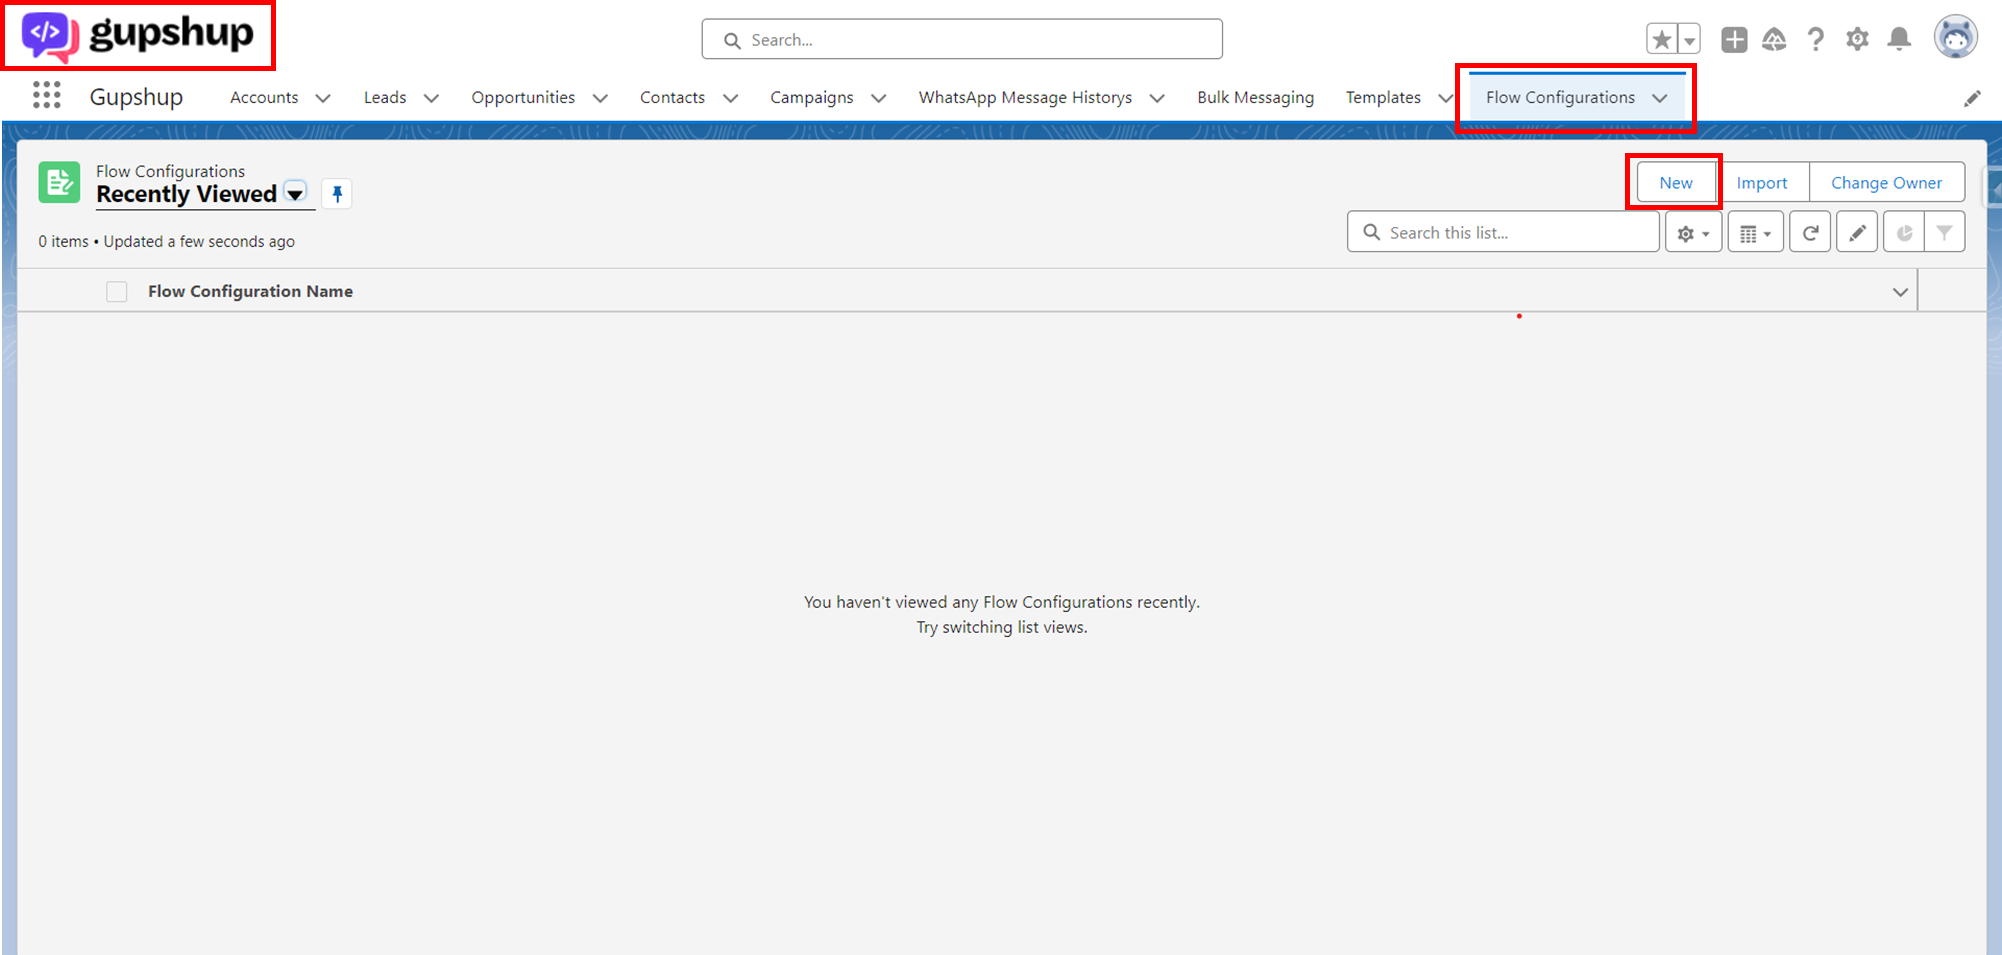Sort by Flow Configuration Name column header
The image size is (2002, 955).
[250, 291]
